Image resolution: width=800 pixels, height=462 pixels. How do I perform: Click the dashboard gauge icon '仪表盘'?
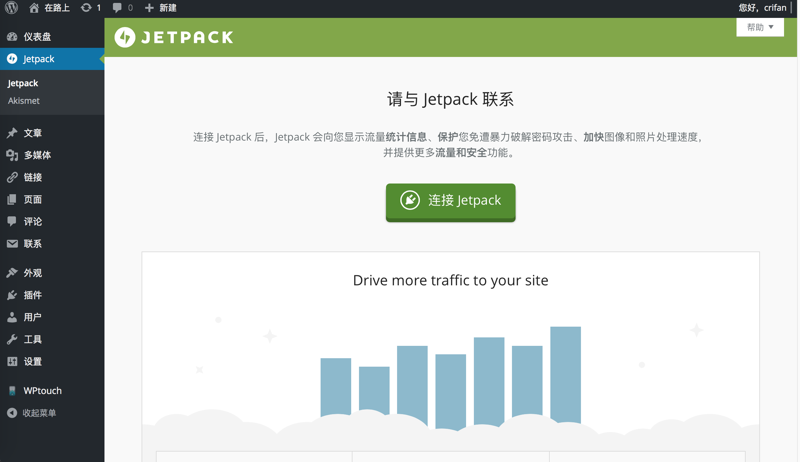pos(12,37)
